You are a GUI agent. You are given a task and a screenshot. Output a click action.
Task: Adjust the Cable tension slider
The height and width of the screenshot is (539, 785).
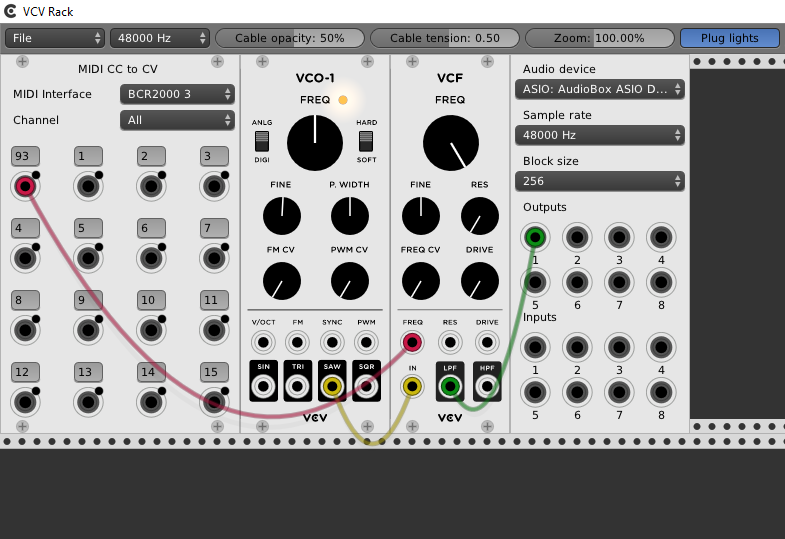pyautogui.click(x=445, y=38)
